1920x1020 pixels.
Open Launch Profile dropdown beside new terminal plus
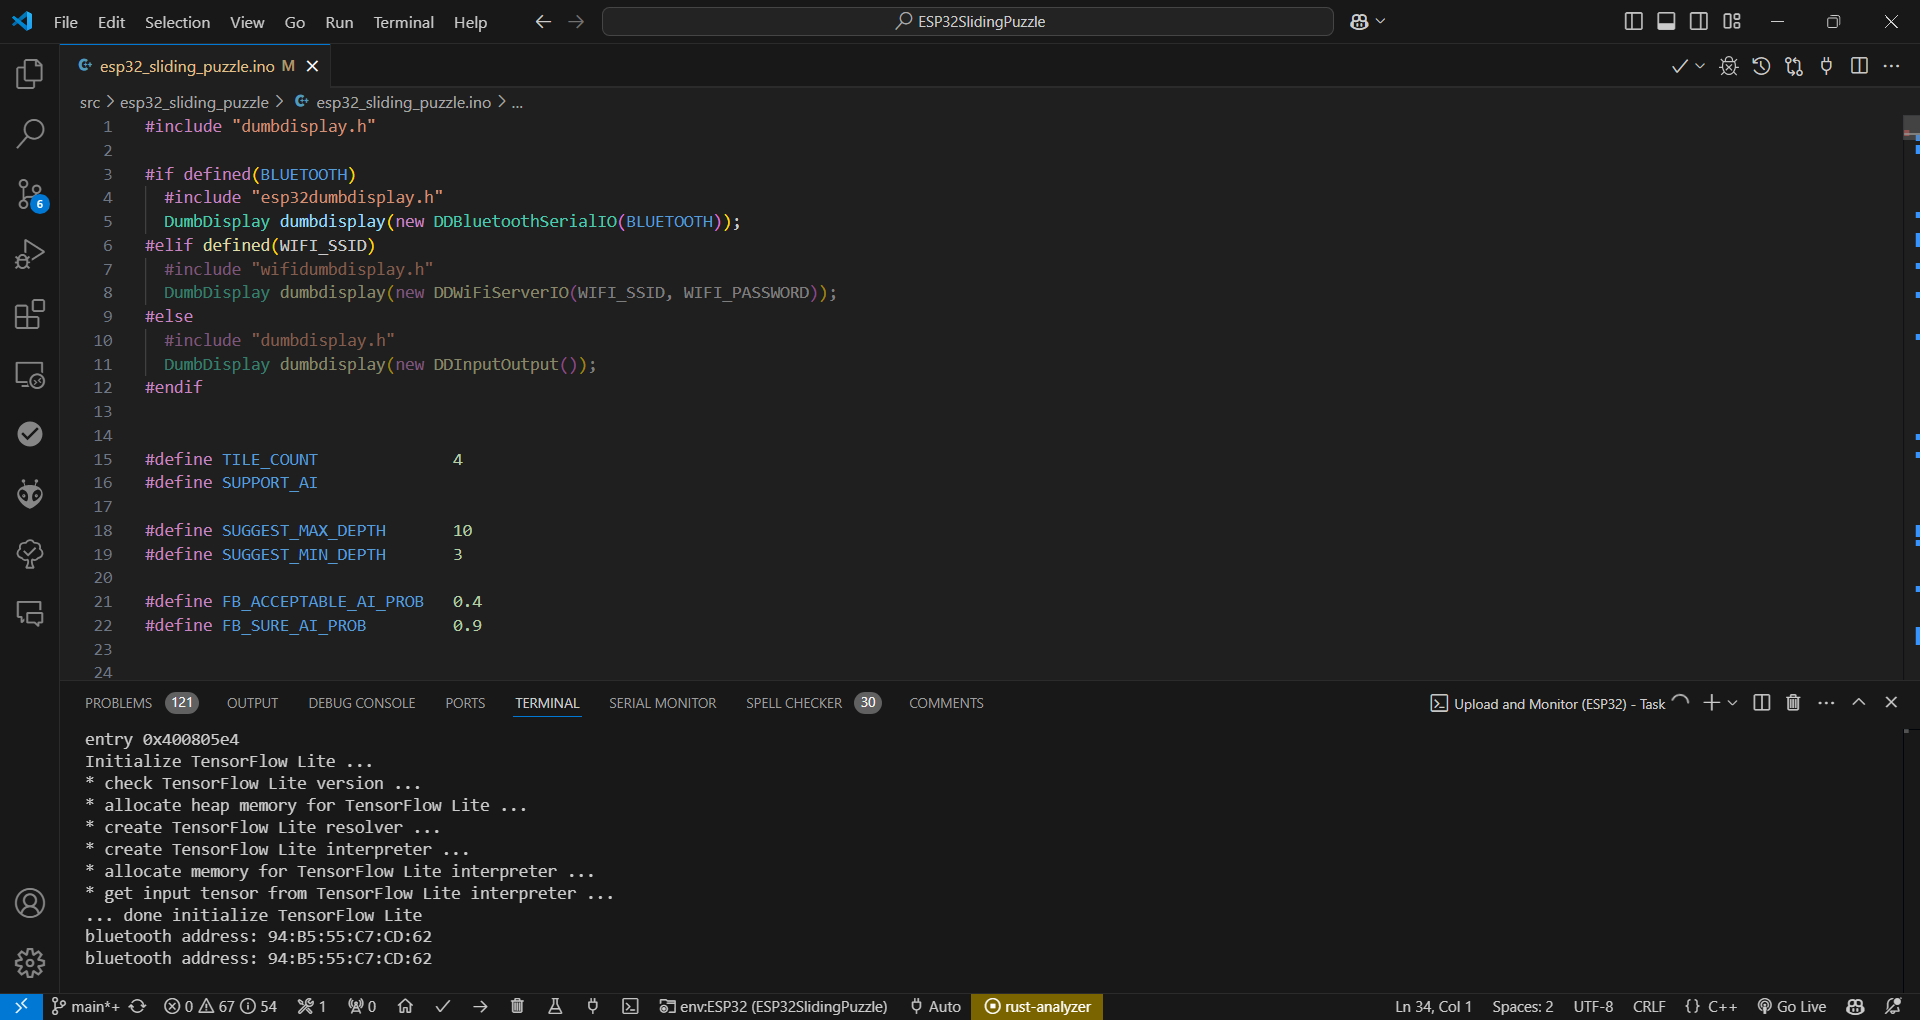click(1733, 703)
